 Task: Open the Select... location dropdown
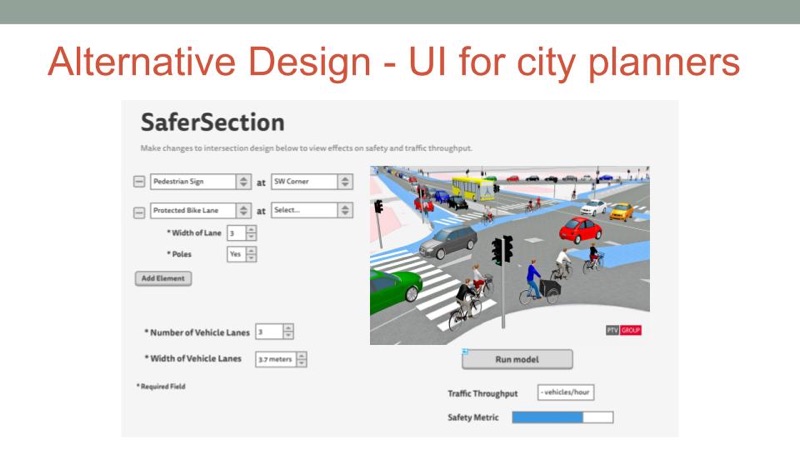click(x=312, y=210)
